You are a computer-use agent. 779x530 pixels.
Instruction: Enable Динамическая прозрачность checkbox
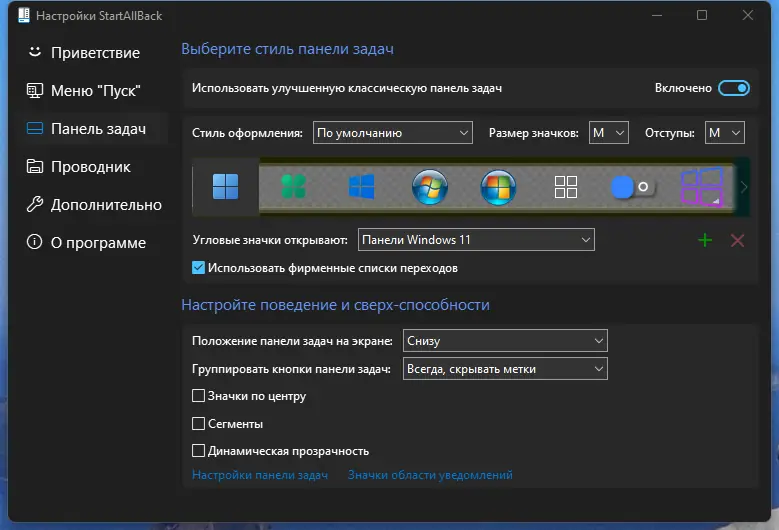click(198, 451)
